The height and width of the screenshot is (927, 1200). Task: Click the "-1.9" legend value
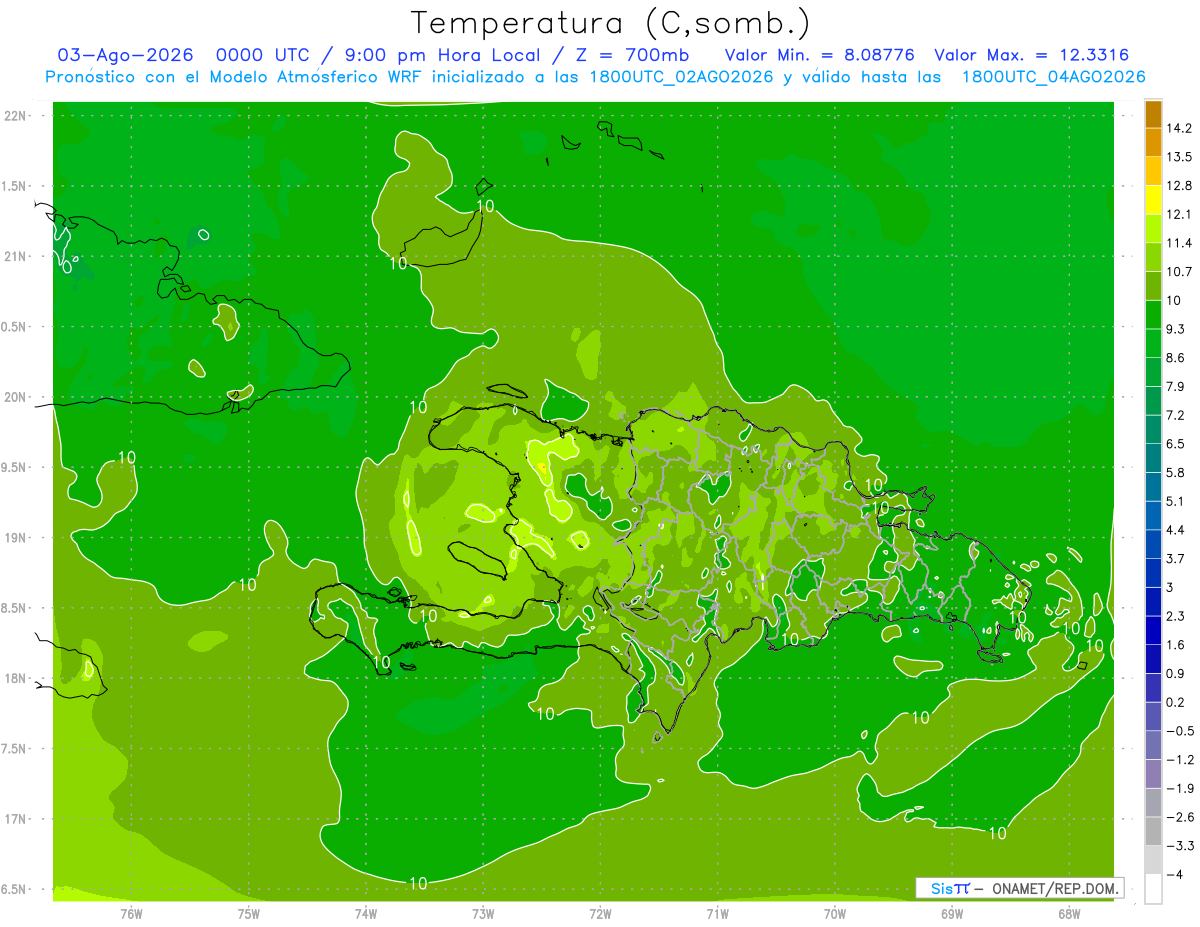[1179, 788]
